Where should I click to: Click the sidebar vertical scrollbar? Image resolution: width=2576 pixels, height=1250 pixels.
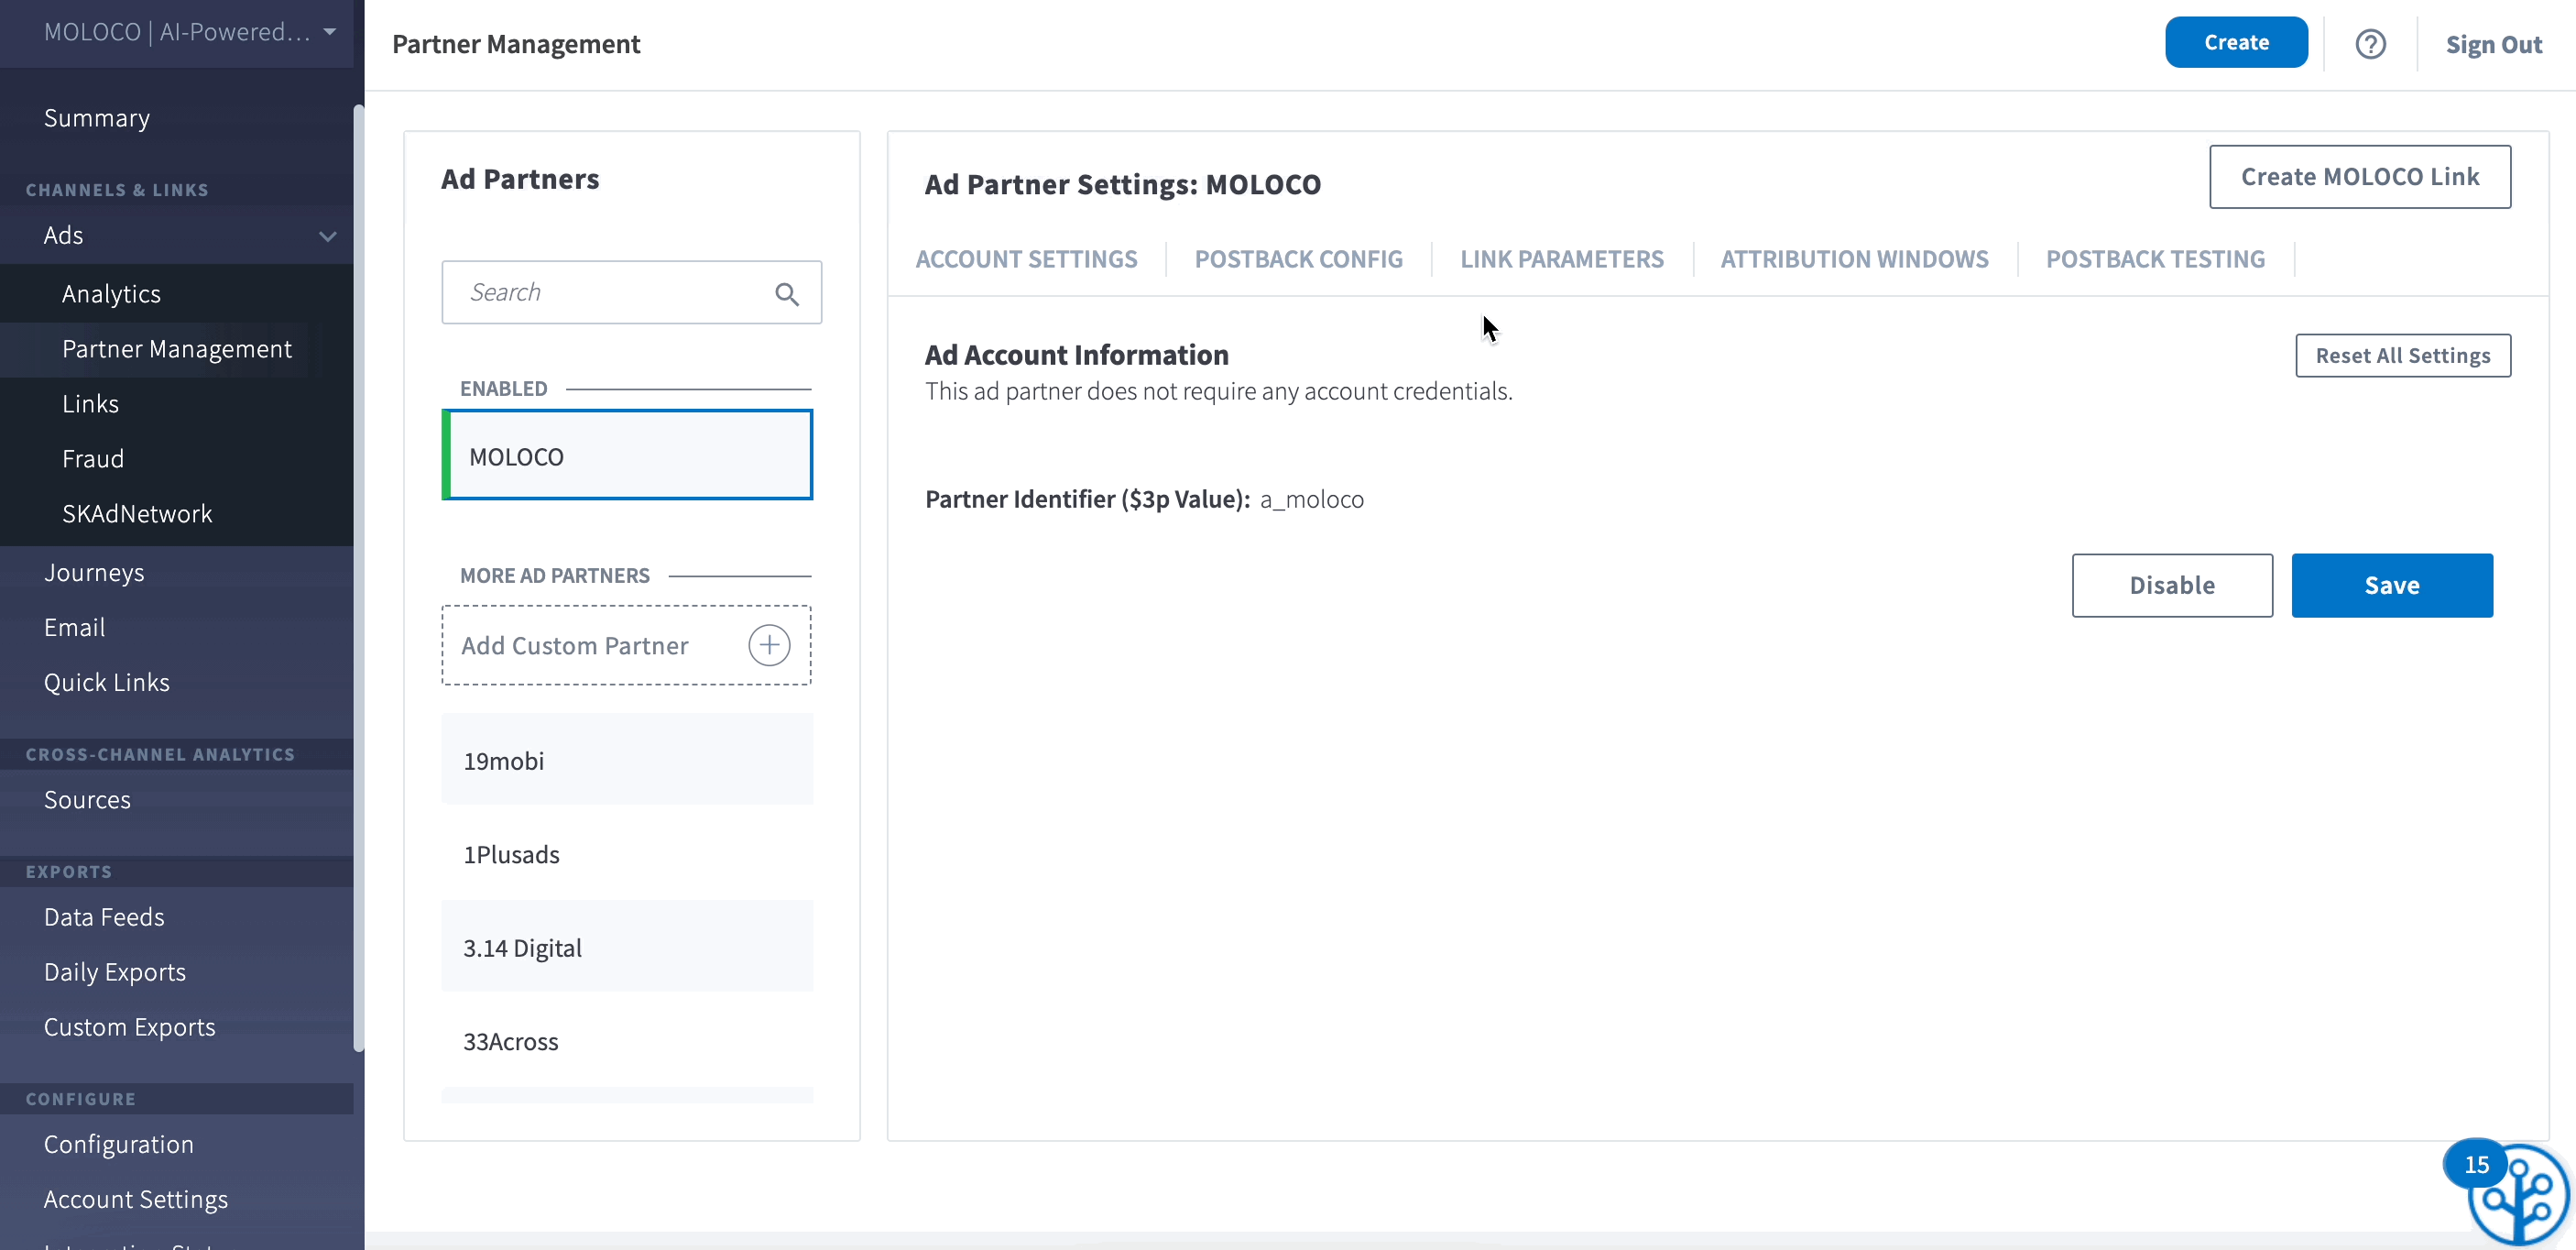click(359, 578)
